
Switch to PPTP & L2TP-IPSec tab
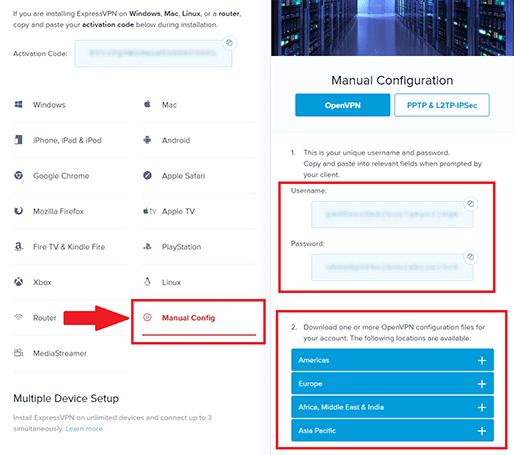tap(442, 105)
